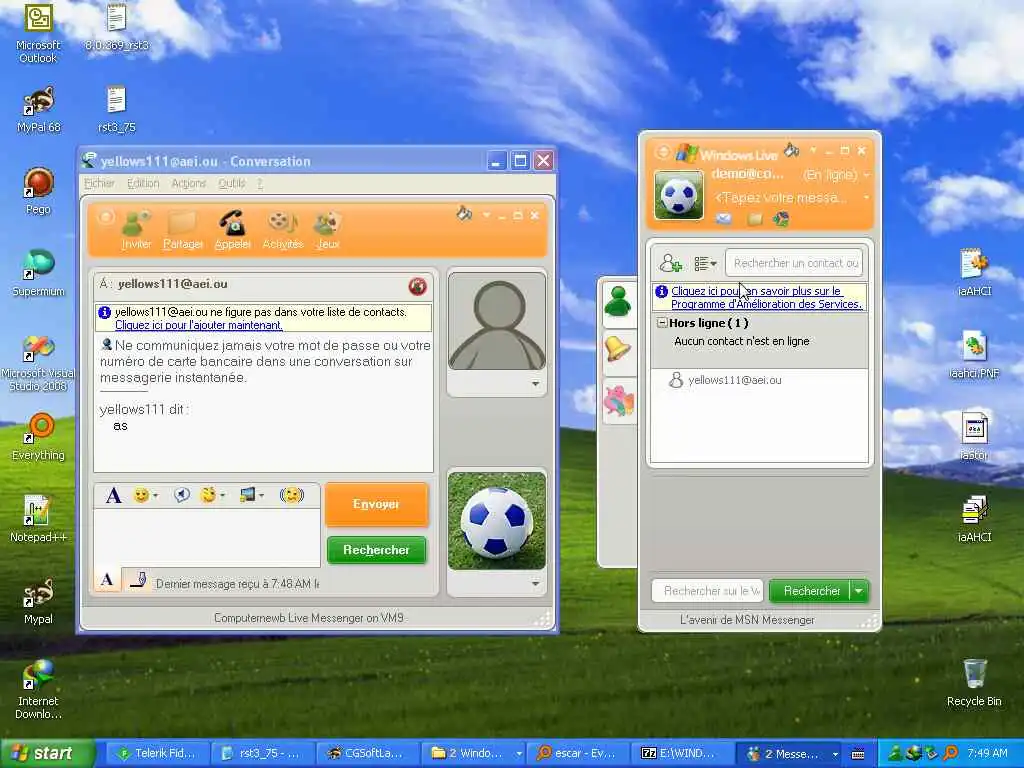Select the Recycle Bin desktop icon
This screenshot has width=1024, height=768.
point(974,682)
